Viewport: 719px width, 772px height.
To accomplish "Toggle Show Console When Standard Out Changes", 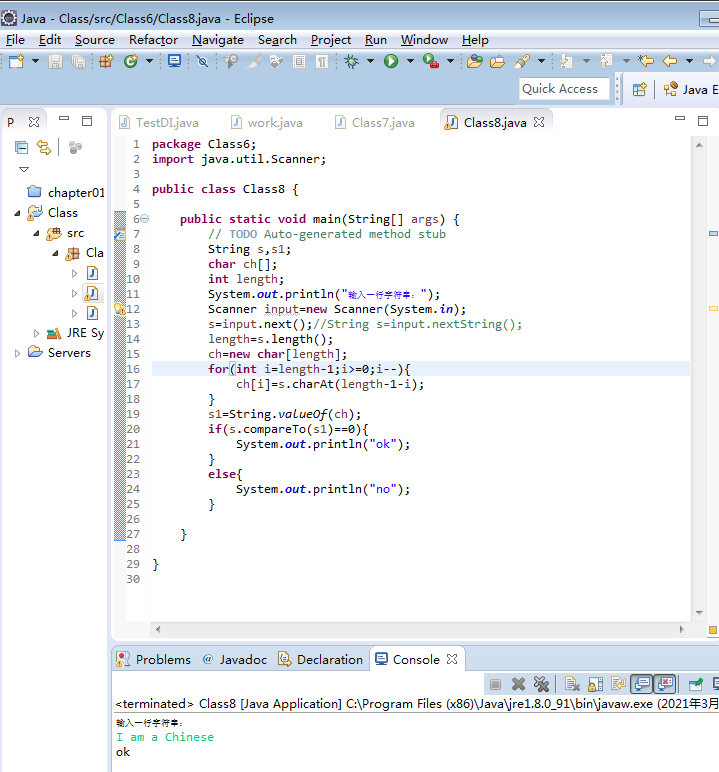I will [x=641, y=684].
